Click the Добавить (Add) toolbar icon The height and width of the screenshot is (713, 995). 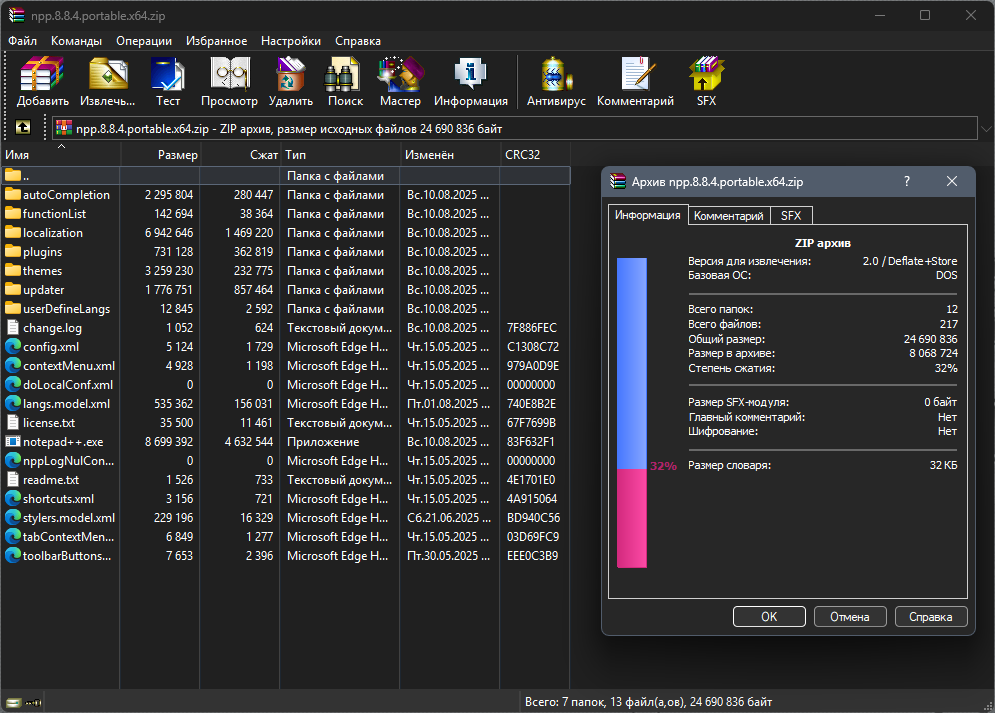(42, 74)
